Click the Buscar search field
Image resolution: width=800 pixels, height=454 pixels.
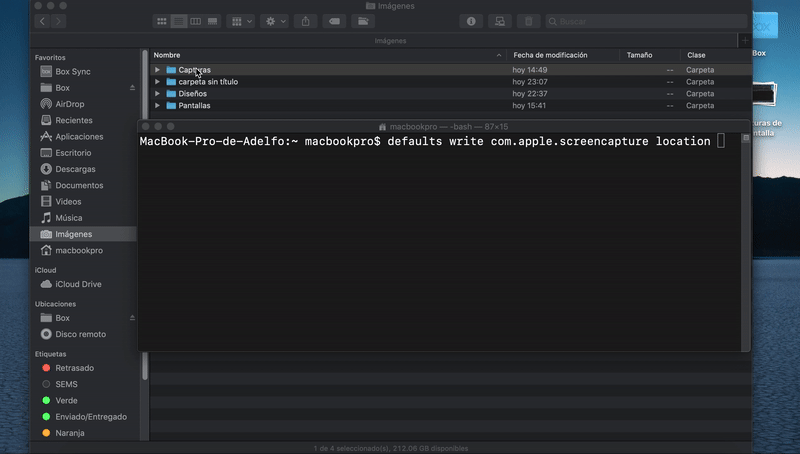646,21
